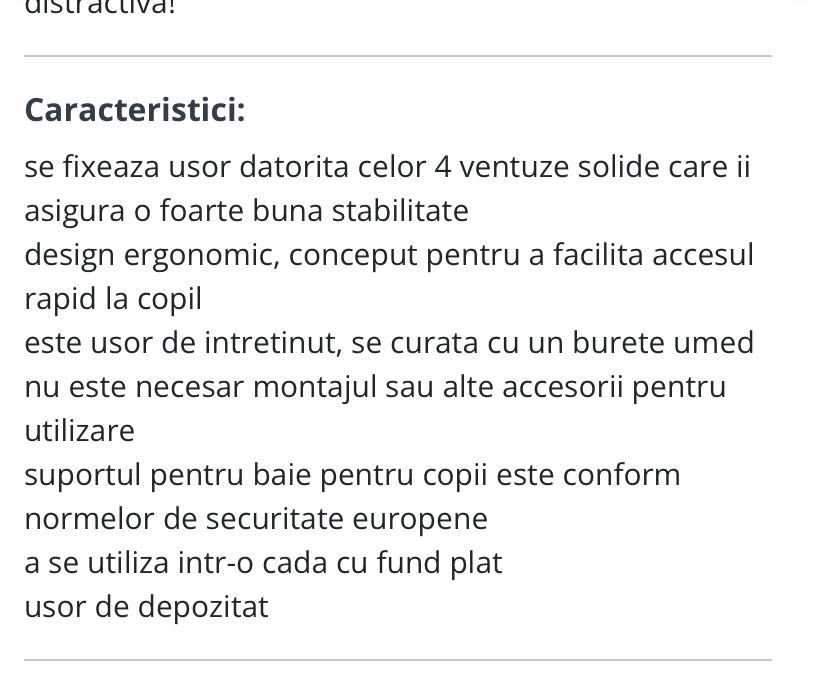Screen dimensions: 828x686
Task: Click the line "asigura o foarte buna stabilitate"
Action: coord(246,211)
